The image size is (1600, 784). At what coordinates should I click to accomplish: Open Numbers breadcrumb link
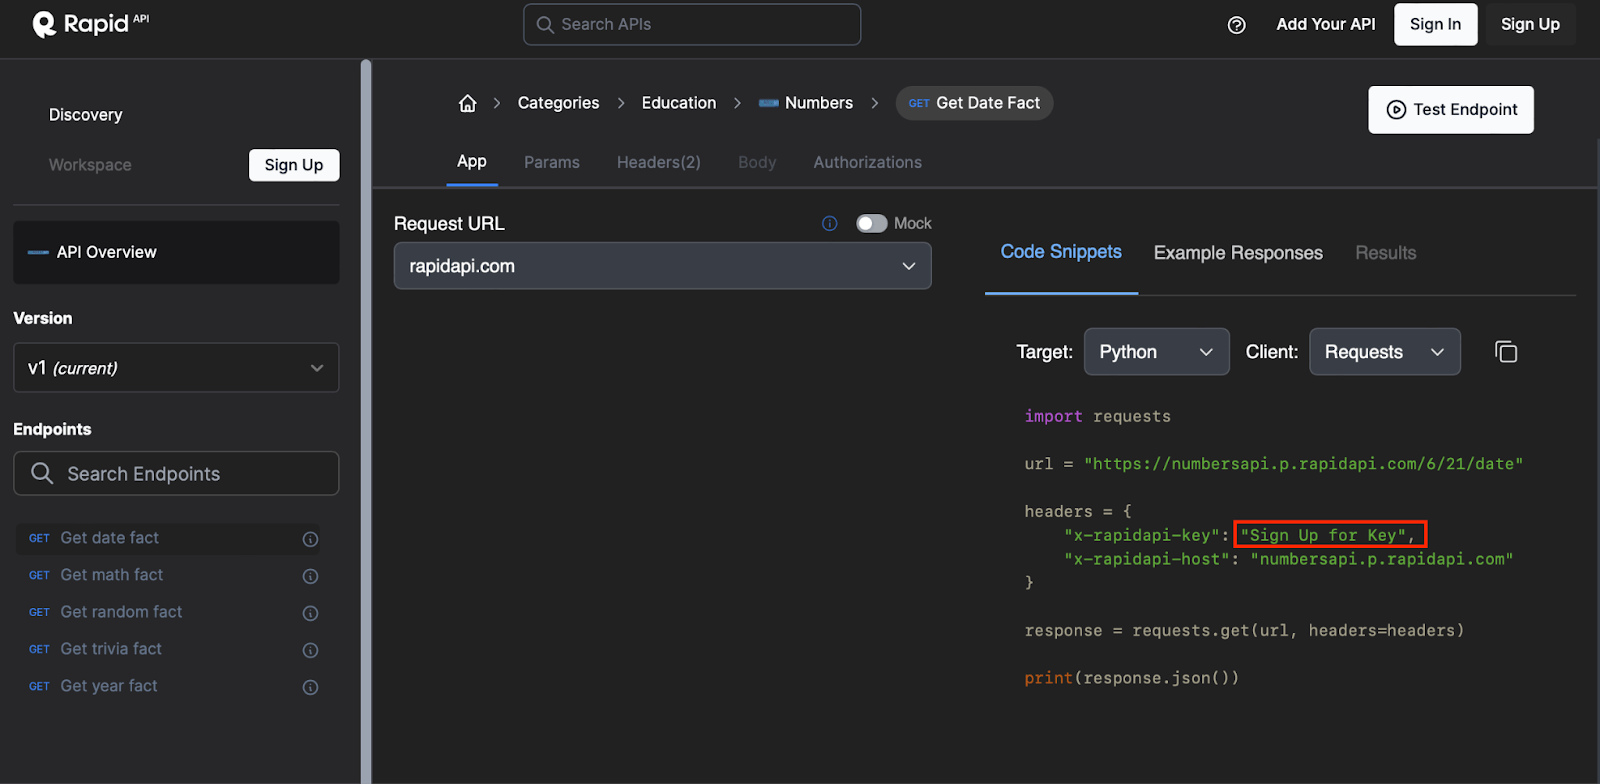pos(819,103)
